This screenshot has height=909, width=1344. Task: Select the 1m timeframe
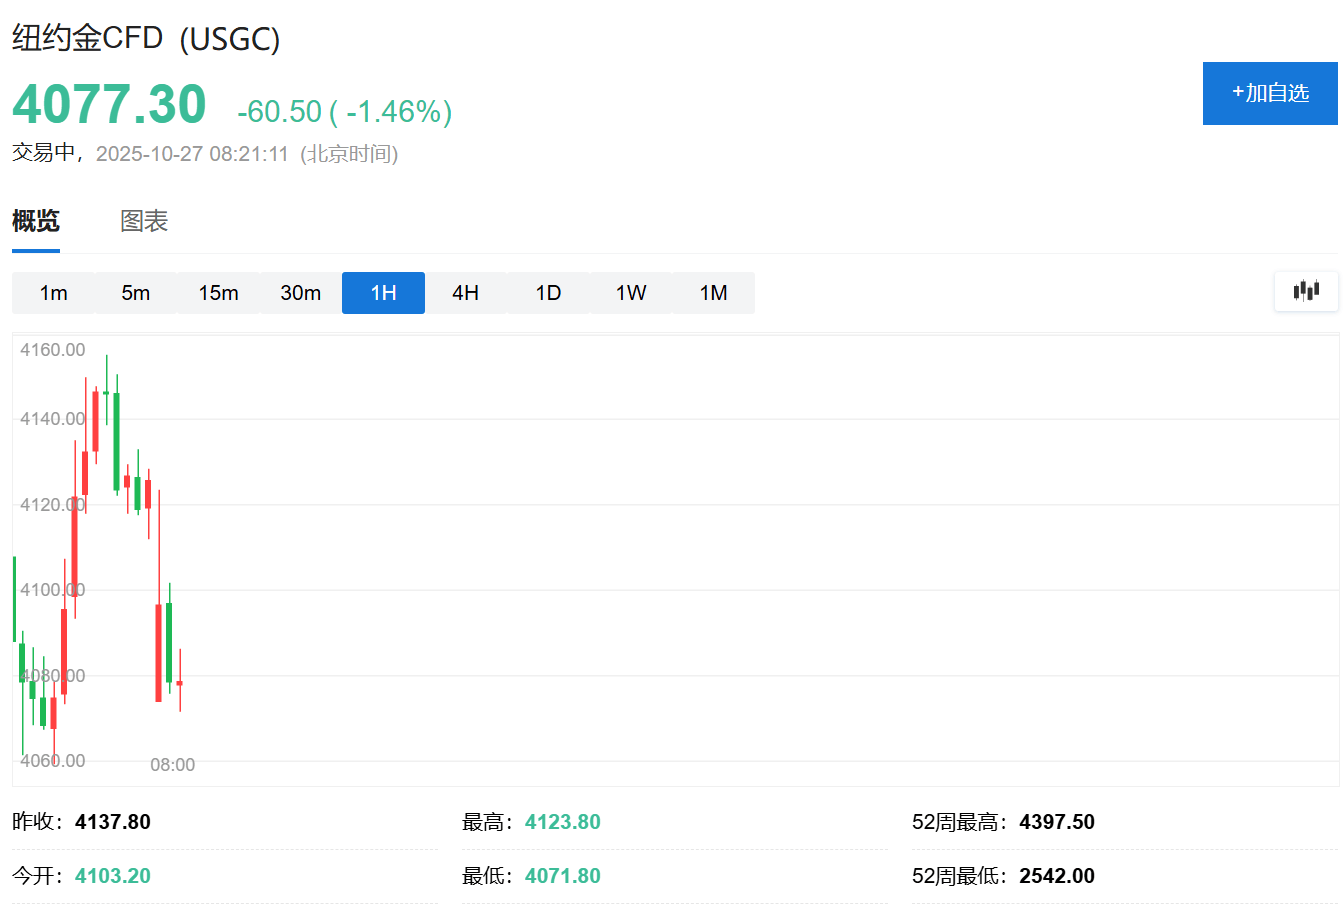coord(54,293)
